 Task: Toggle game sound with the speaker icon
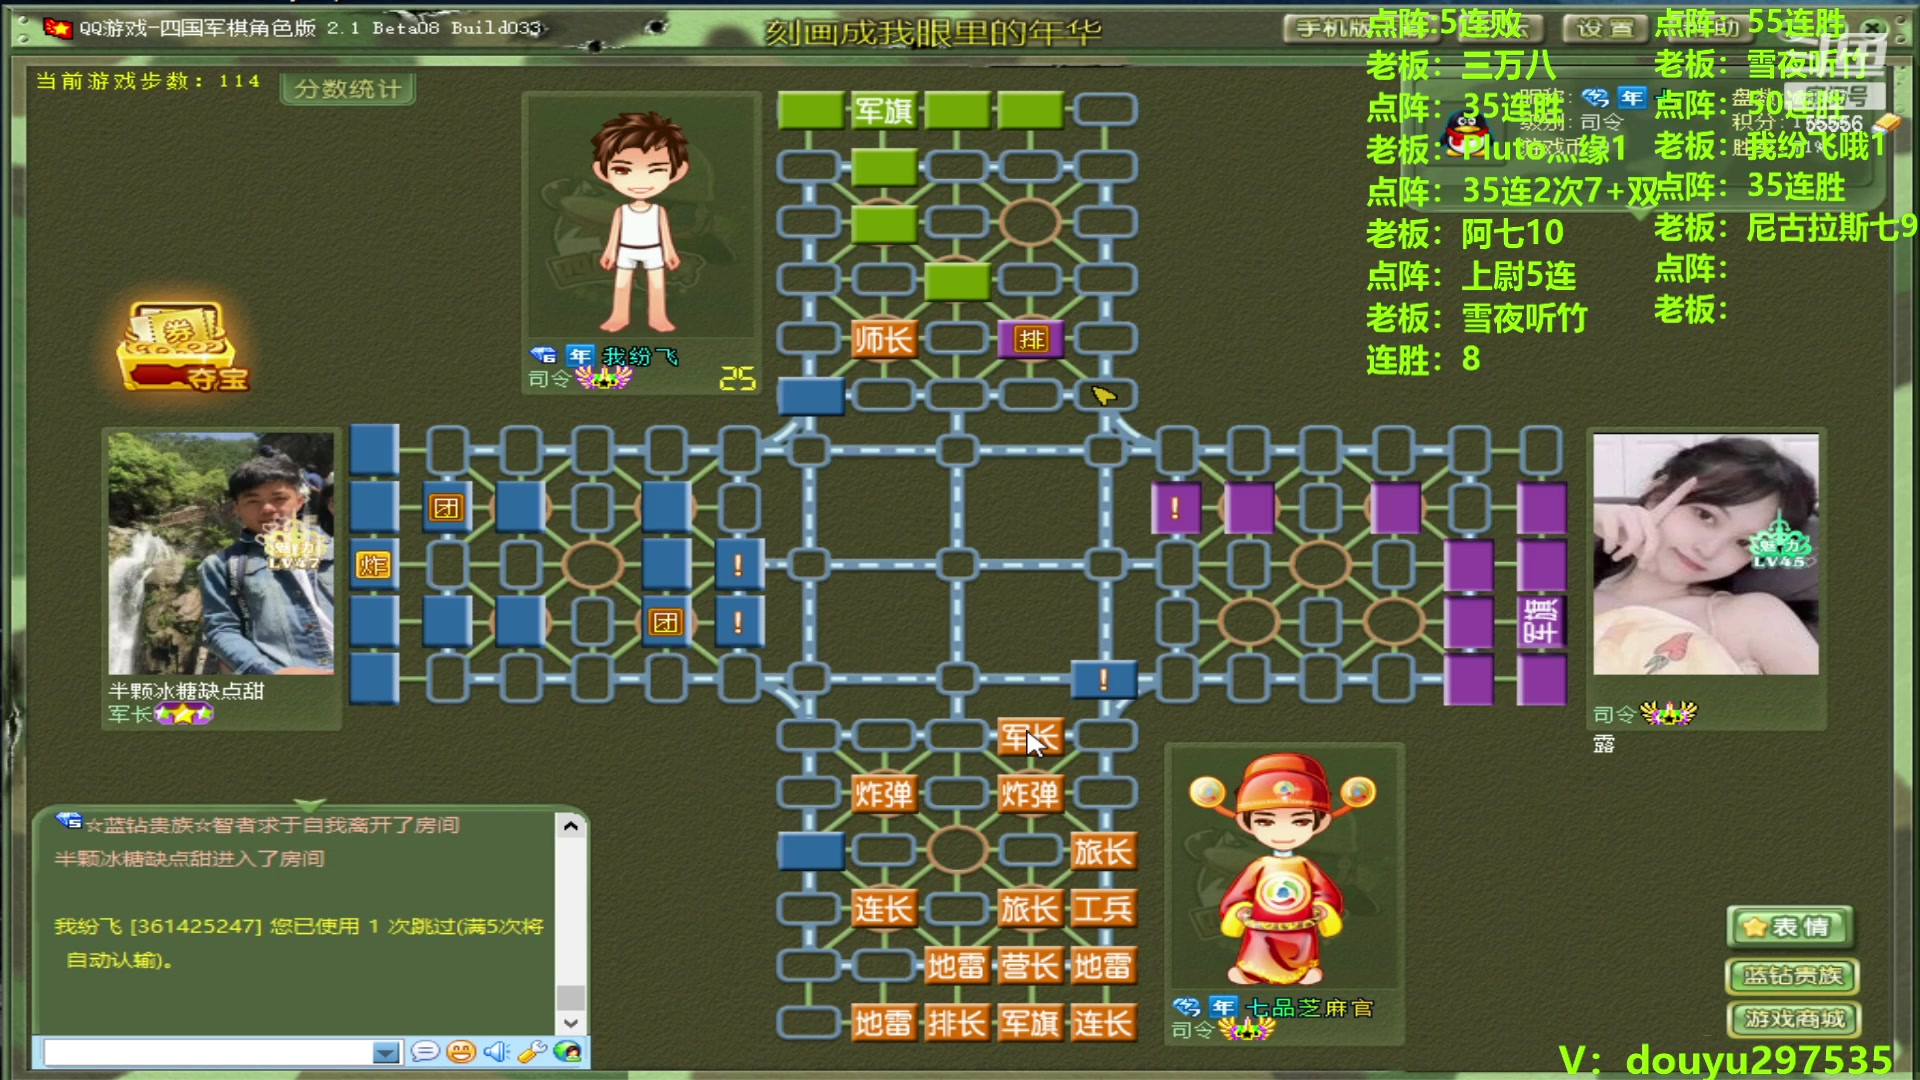pos(496,1052)
